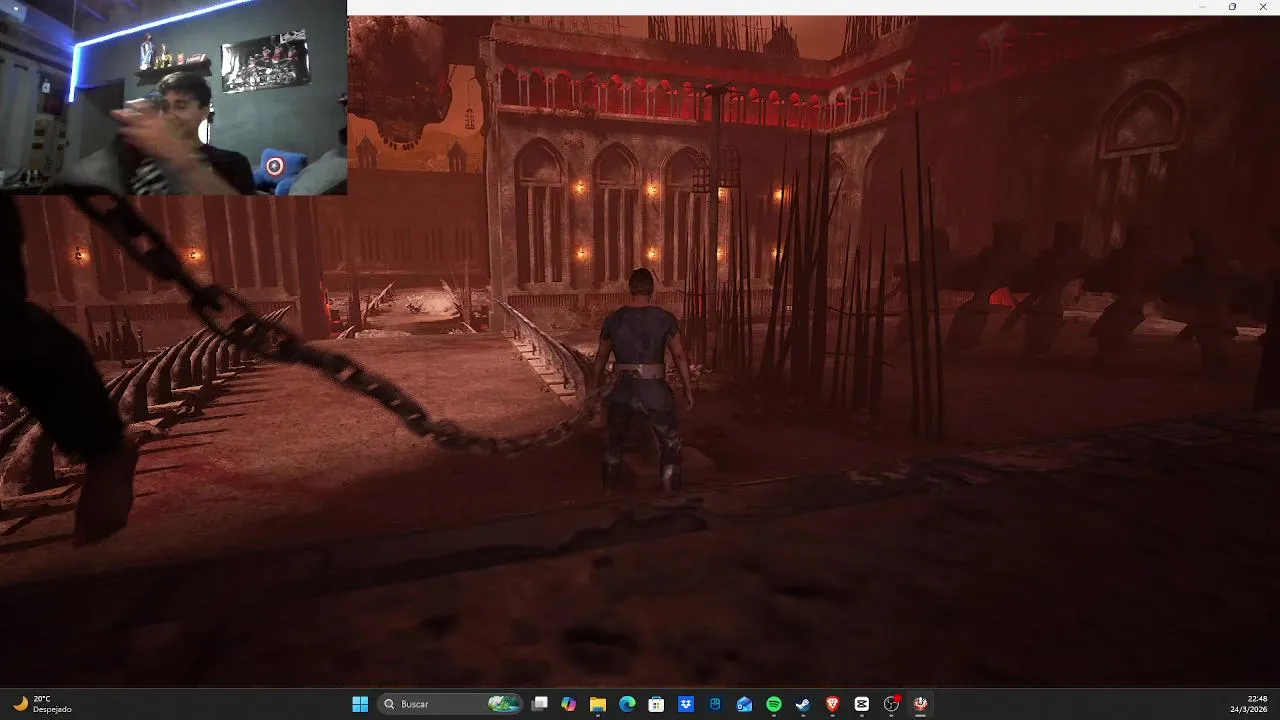The height and width of the screenshot is (720, 1280).
Task: Close the game window
Action: click(x=1261, y=7)
